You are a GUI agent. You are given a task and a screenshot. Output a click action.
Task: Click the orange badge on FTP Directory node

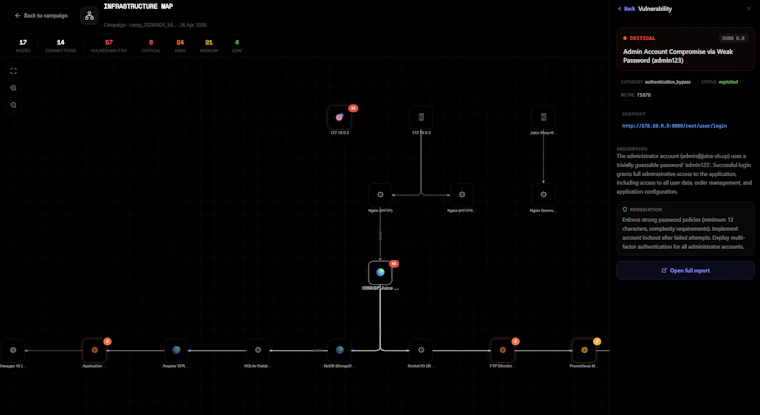(515, 341)
